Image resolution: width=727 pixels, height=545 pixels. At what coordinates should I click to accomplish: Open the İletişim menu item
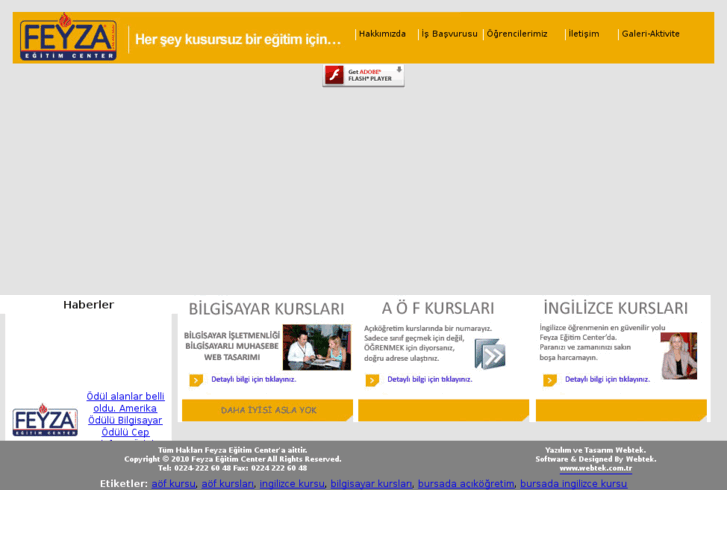584,34
